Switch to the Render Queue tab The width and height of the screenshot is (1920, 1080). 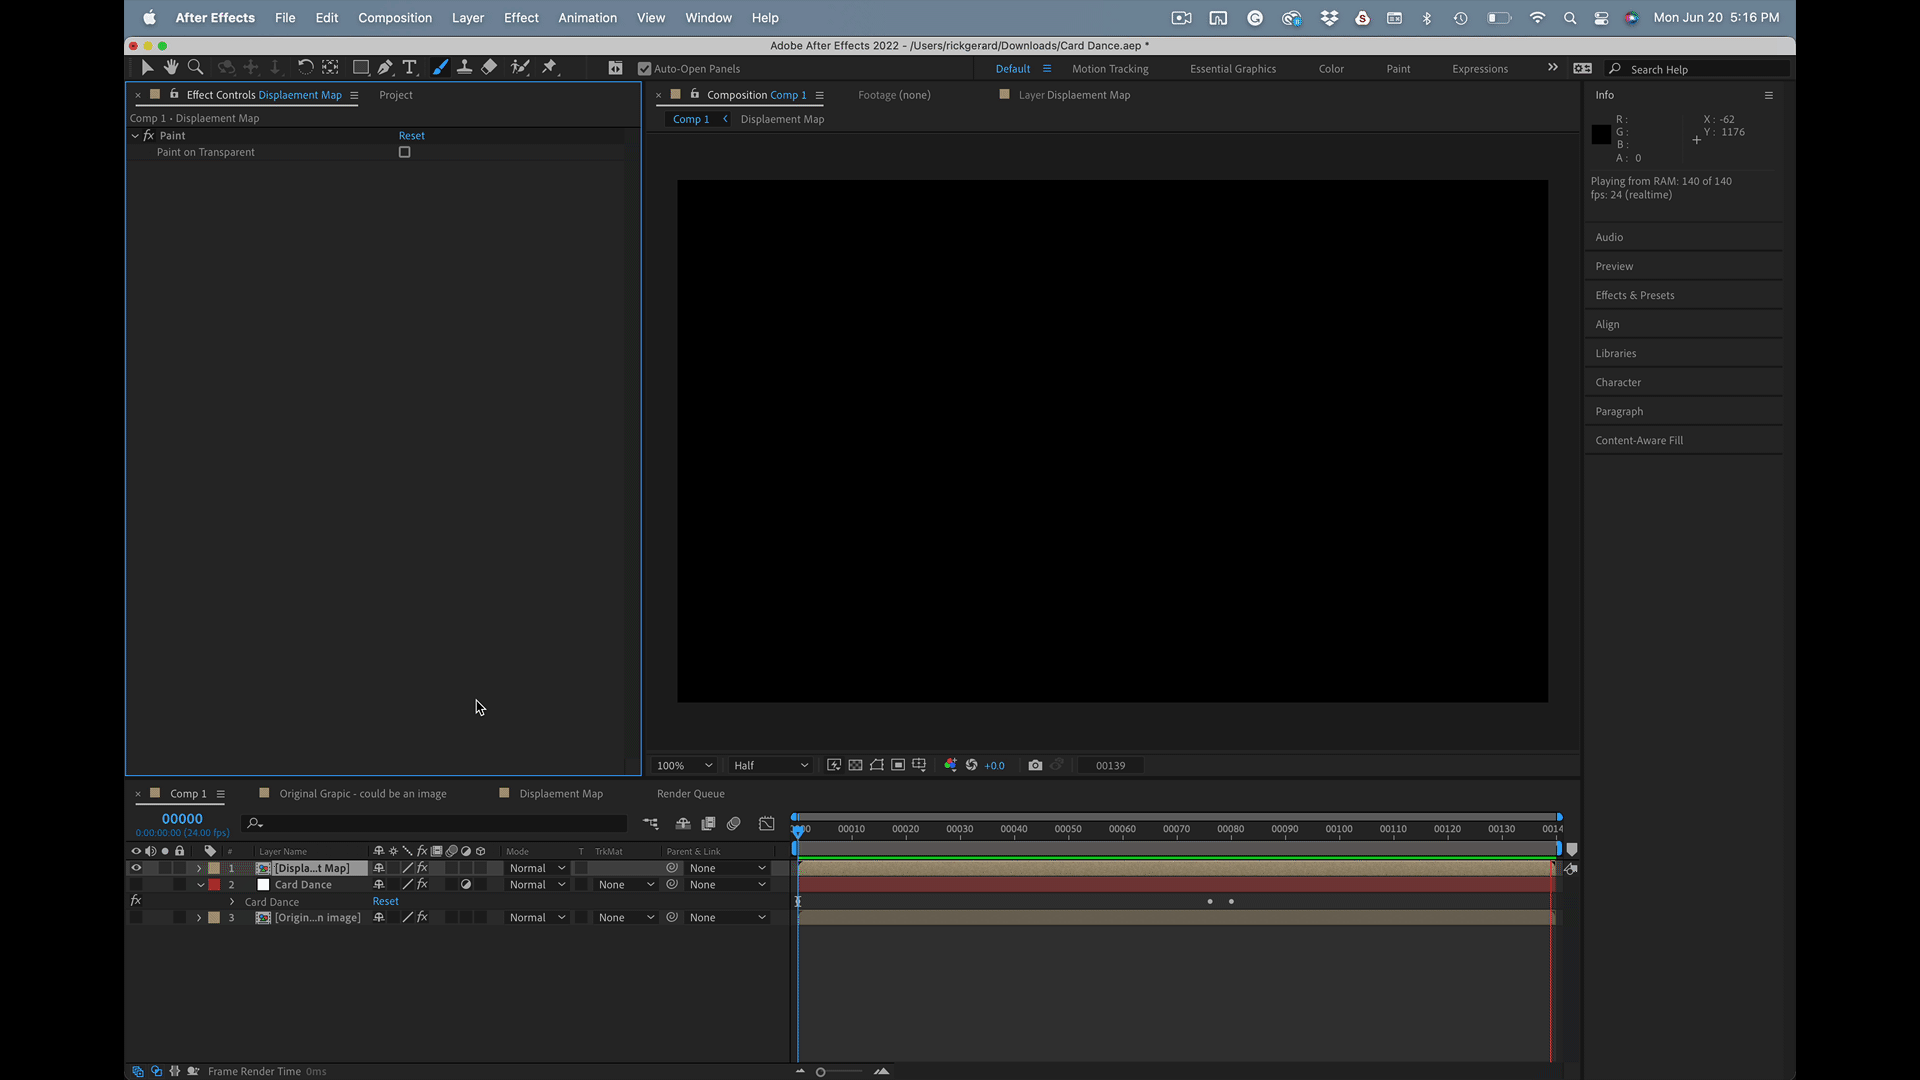click(x=690, y=793)
